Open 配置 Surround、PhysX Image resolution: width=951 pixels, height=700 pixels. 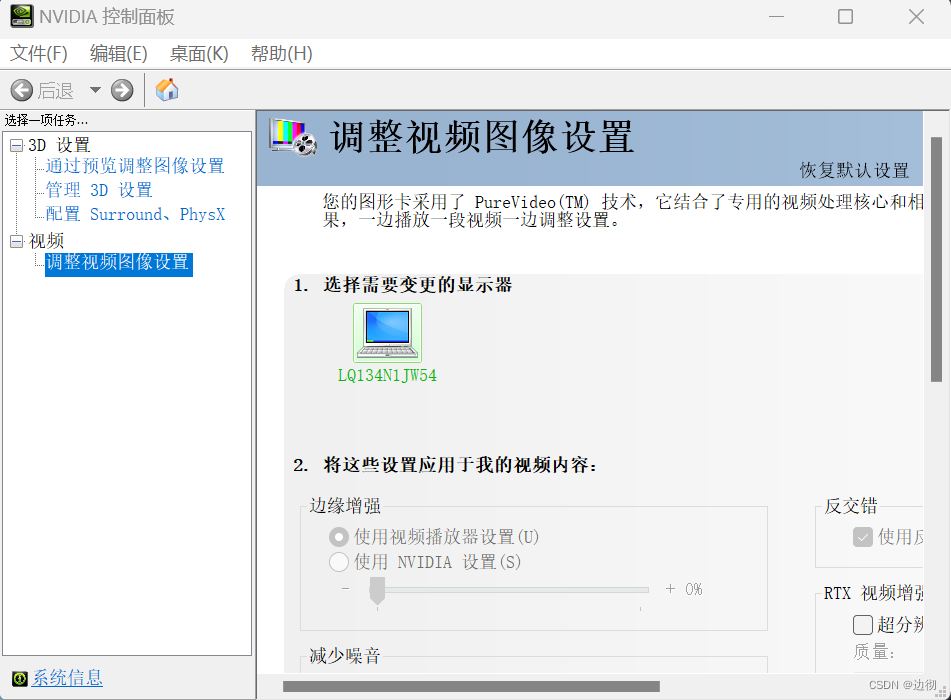135,214
